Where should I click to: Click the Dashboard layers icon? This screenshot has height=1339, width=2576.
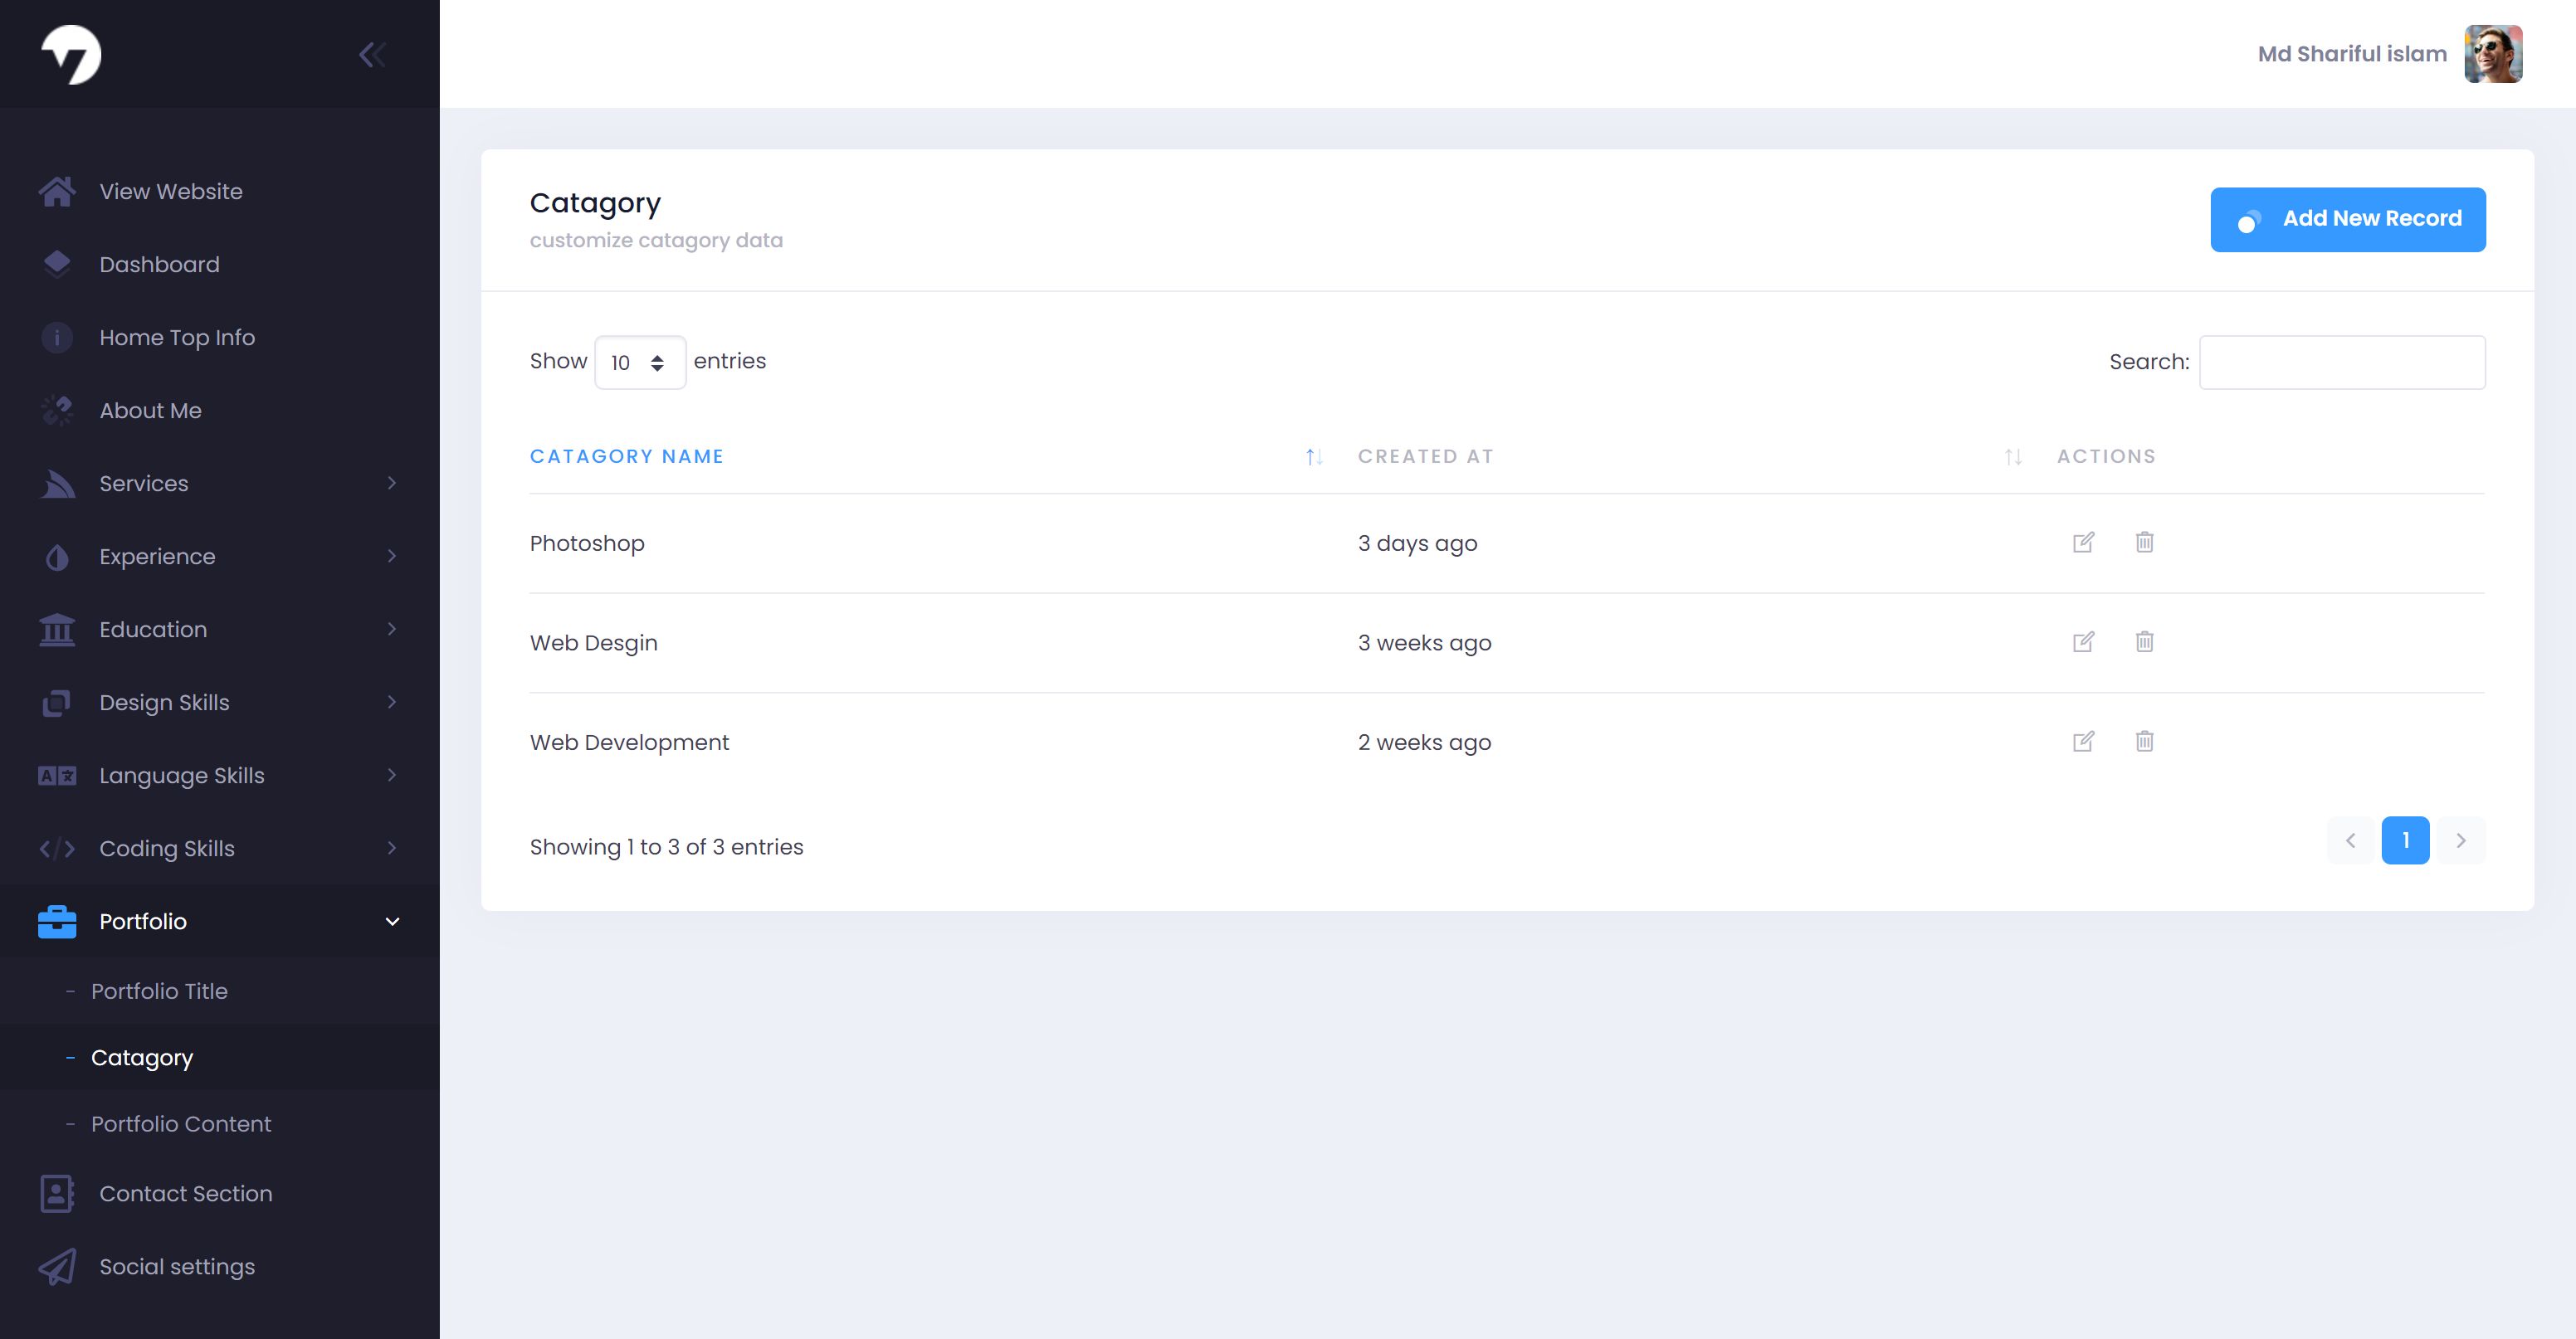(57, 264)
